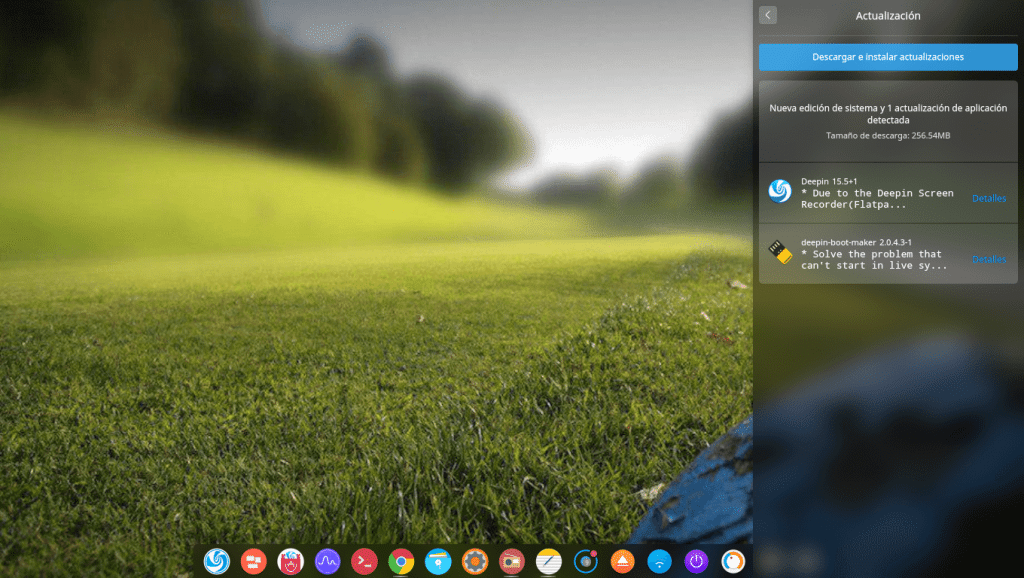Open 'Detalles' link for deepin-boot-maker
This screenshot has width=1024, height=578.
coord(988,259)
